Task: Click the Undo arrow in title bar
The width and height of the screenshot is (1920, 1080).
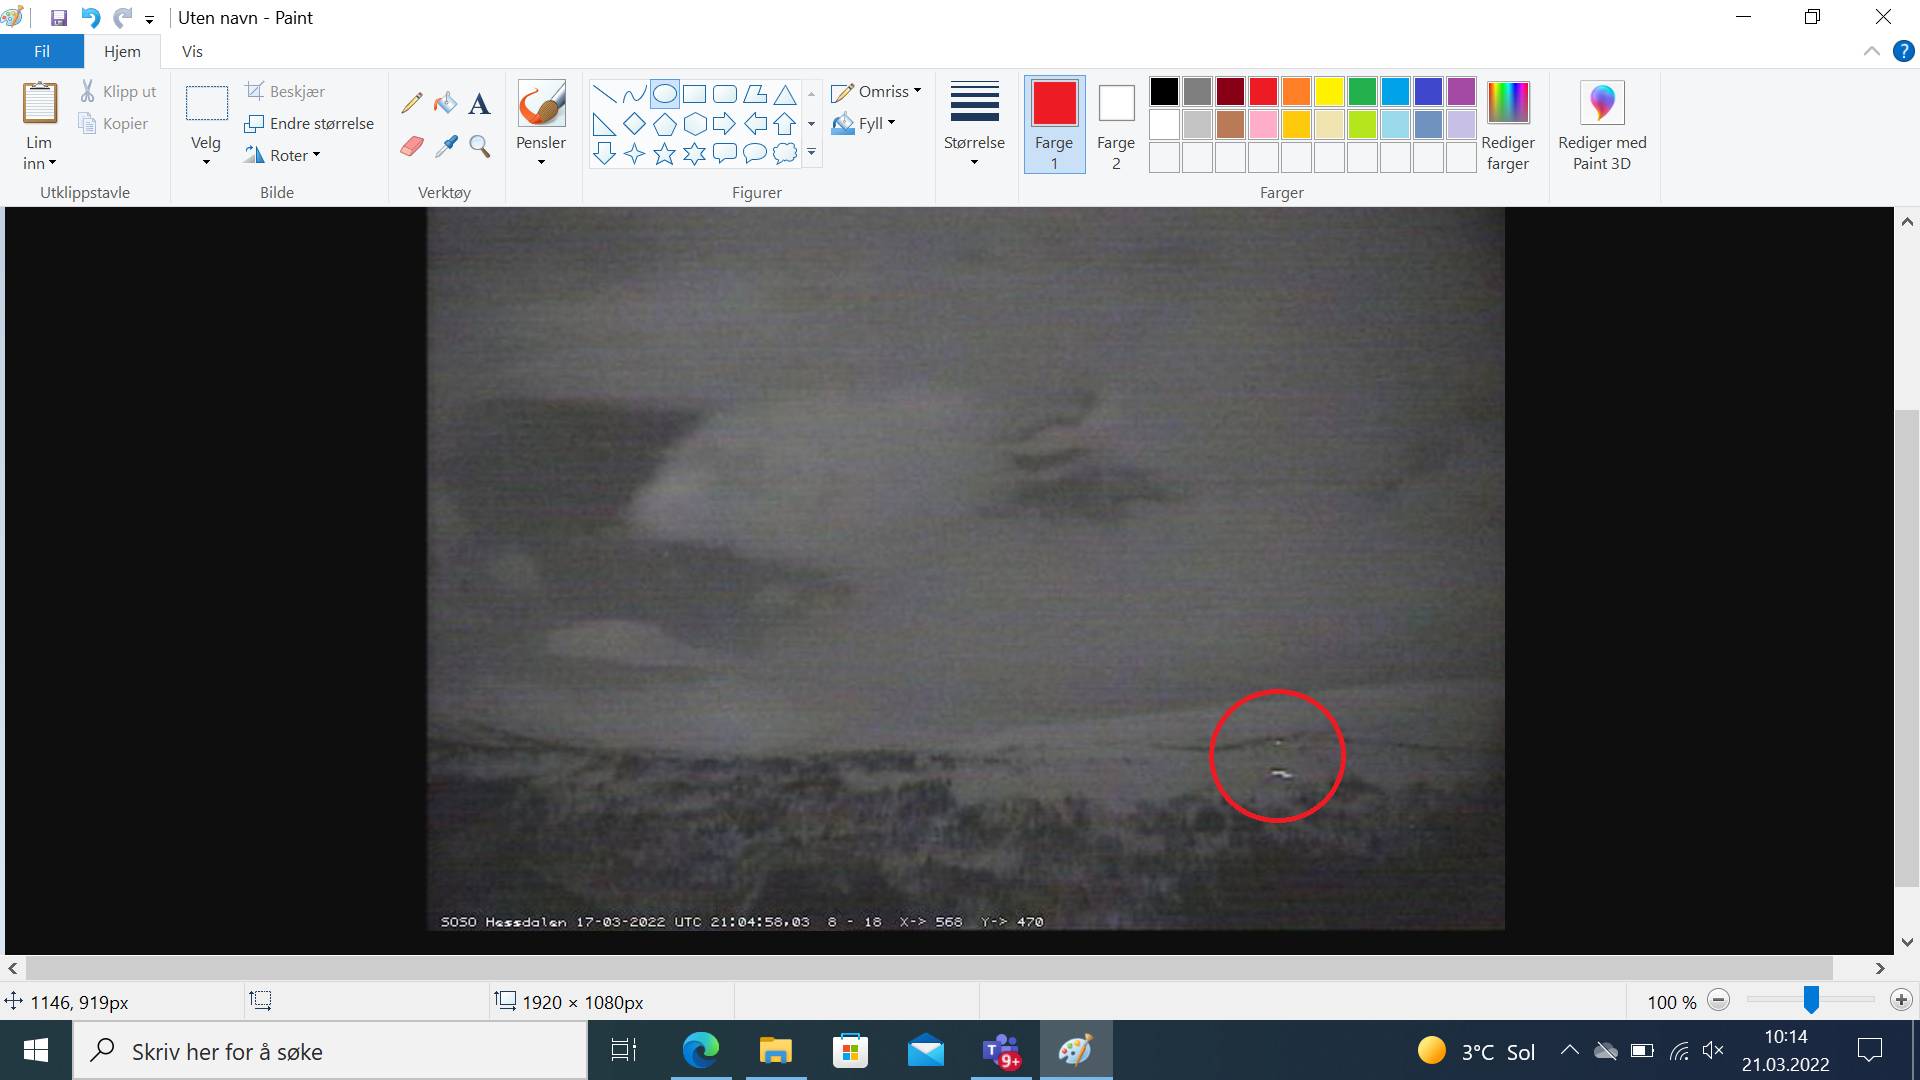Action: tap(91, 17)
